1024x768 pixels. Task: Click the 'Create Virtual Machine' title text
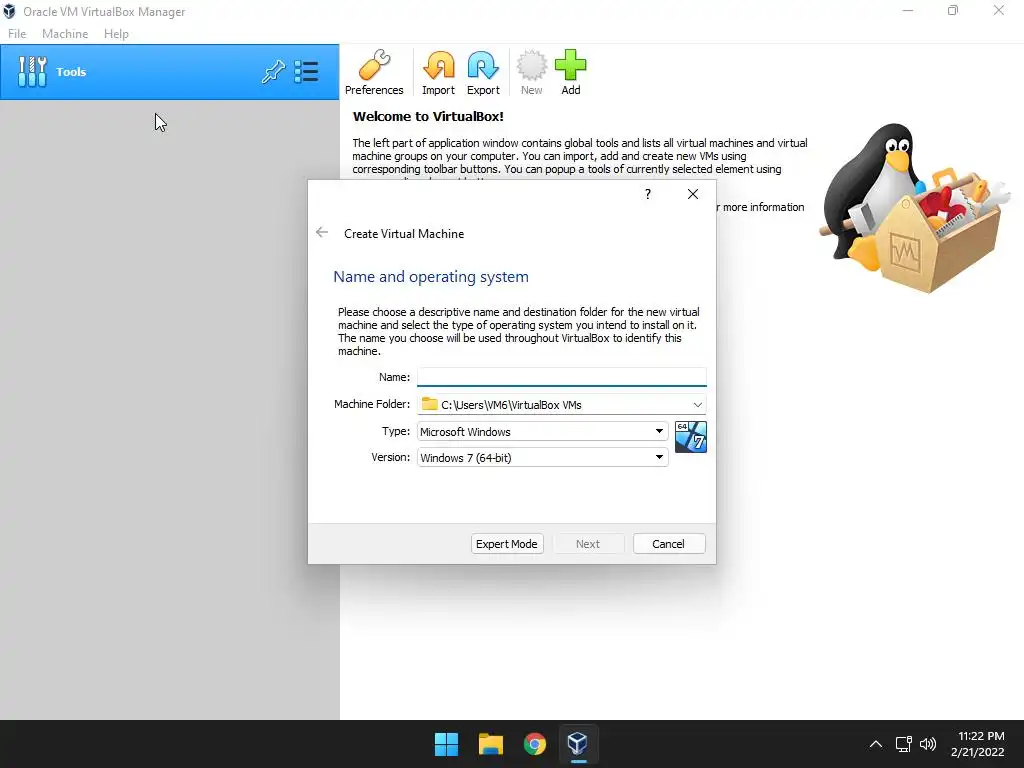[x=404, y=234]
